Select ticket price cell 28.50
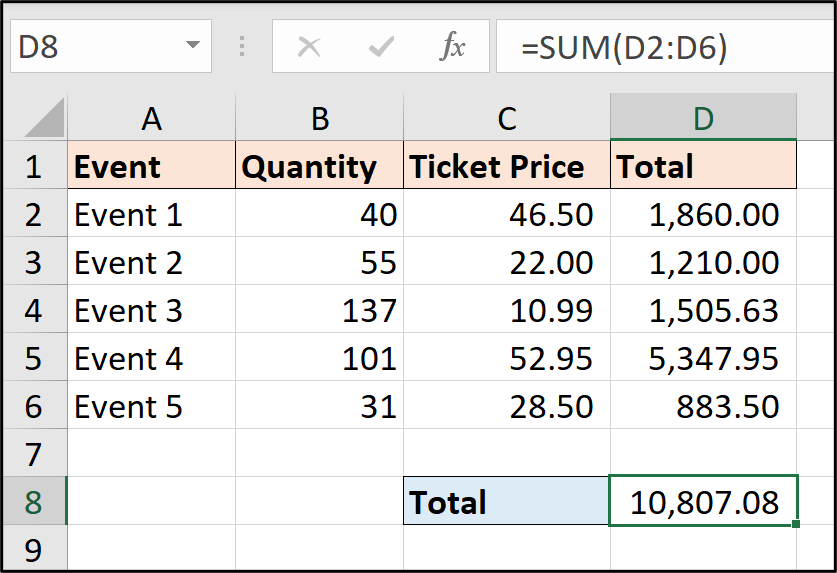This screenshot has width=837, height=573. 507,405
